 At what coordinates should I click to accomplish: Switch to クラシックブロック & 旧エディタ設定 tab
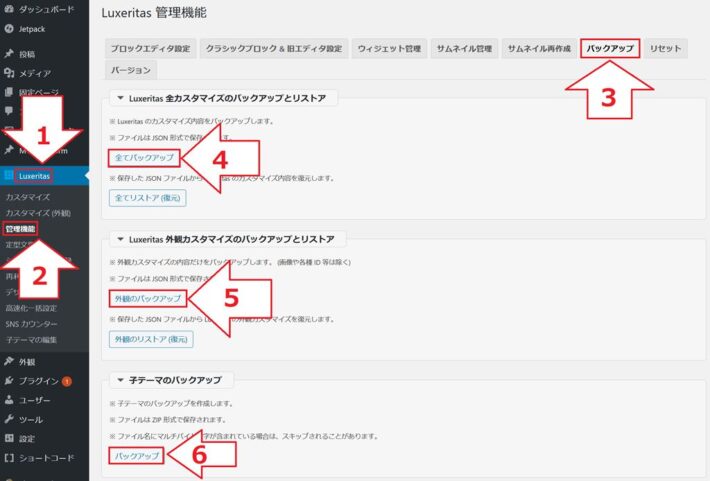click(x=274, y=48)
